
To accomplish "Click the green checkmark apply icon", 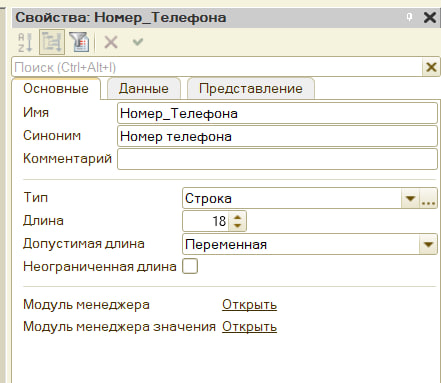I will (x=138, y=42).
